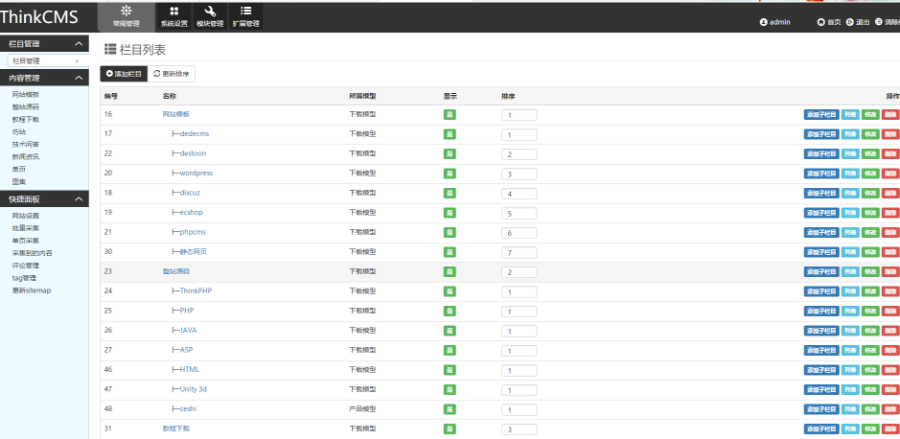Toggle the display badge for dedecms row
This screenshot has width=900, height=439.
coord(450,134)
